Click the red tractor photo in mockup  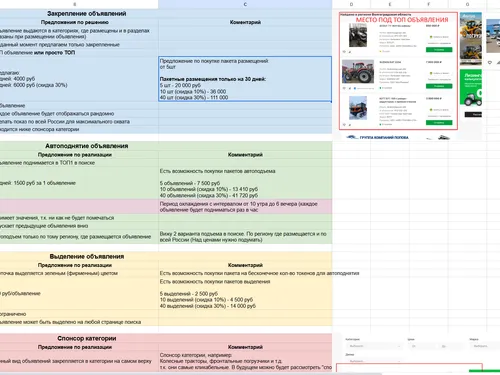358,72
